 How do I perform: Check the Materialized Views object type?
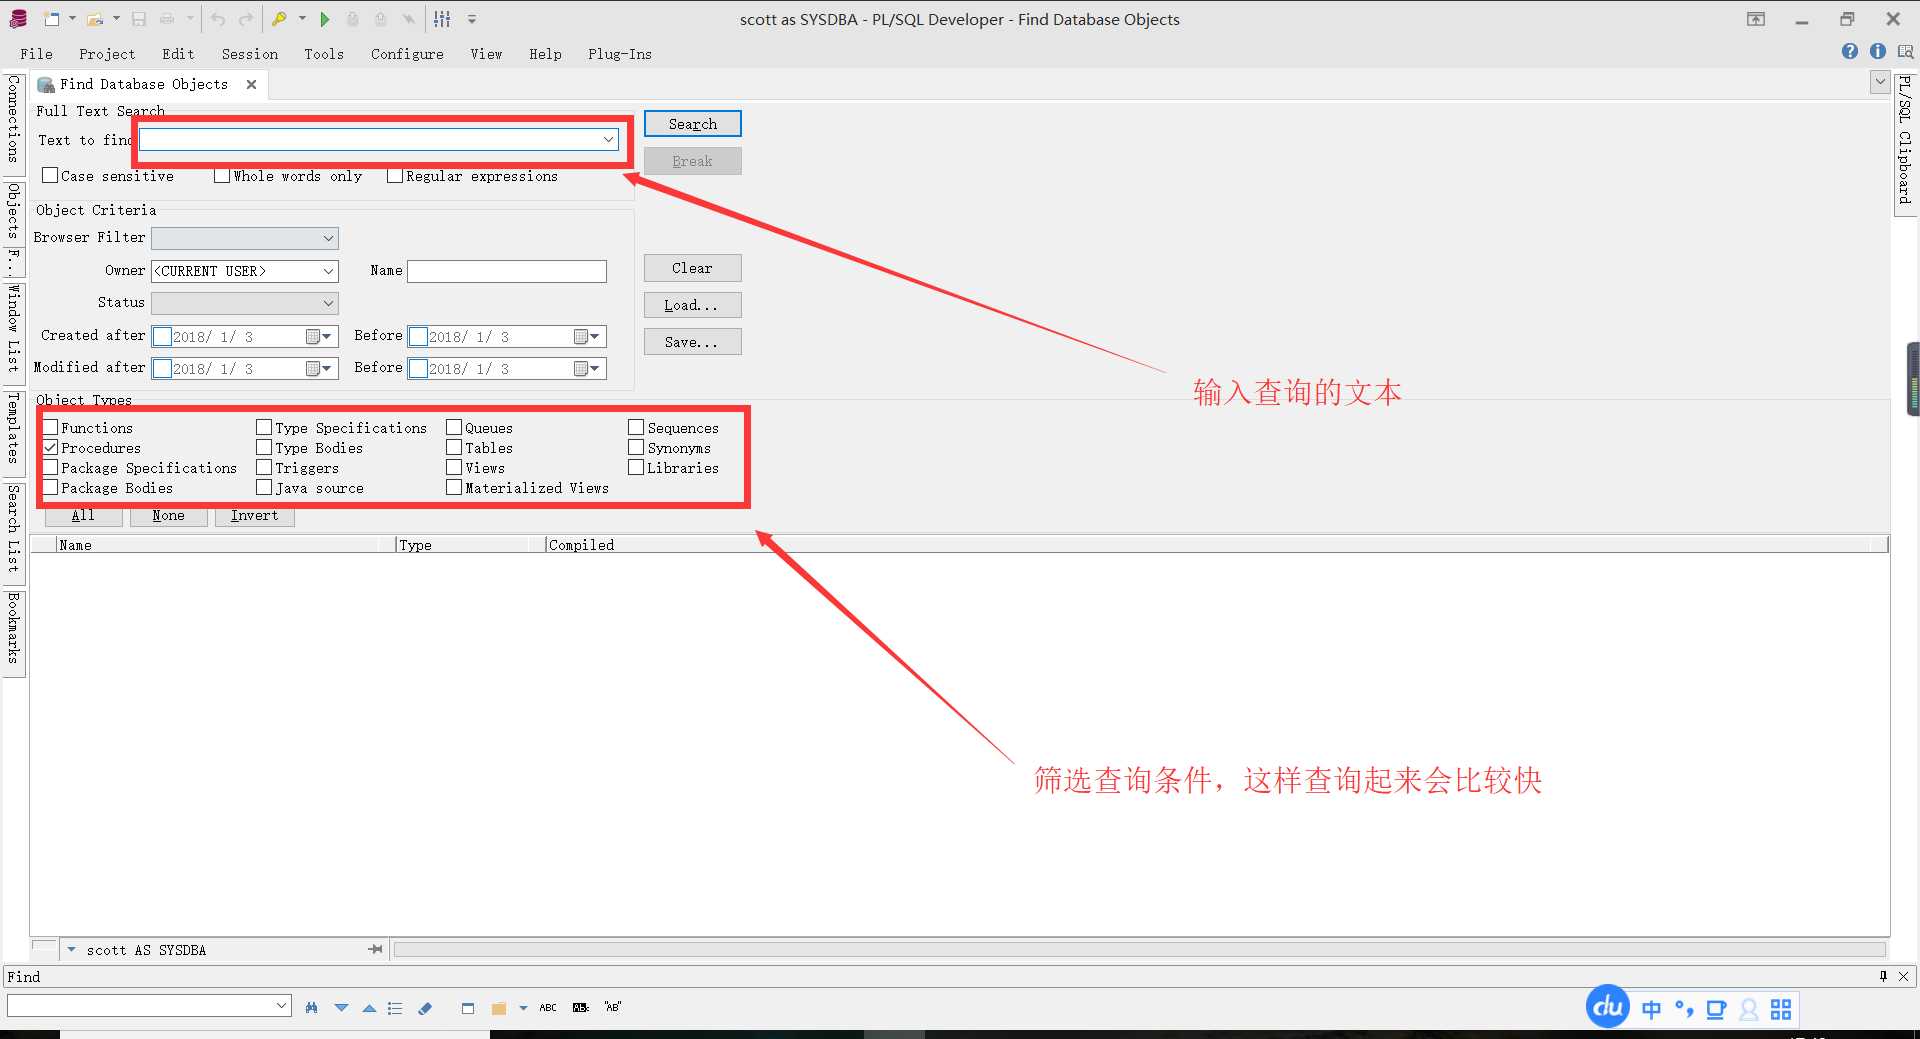(454, 487)
